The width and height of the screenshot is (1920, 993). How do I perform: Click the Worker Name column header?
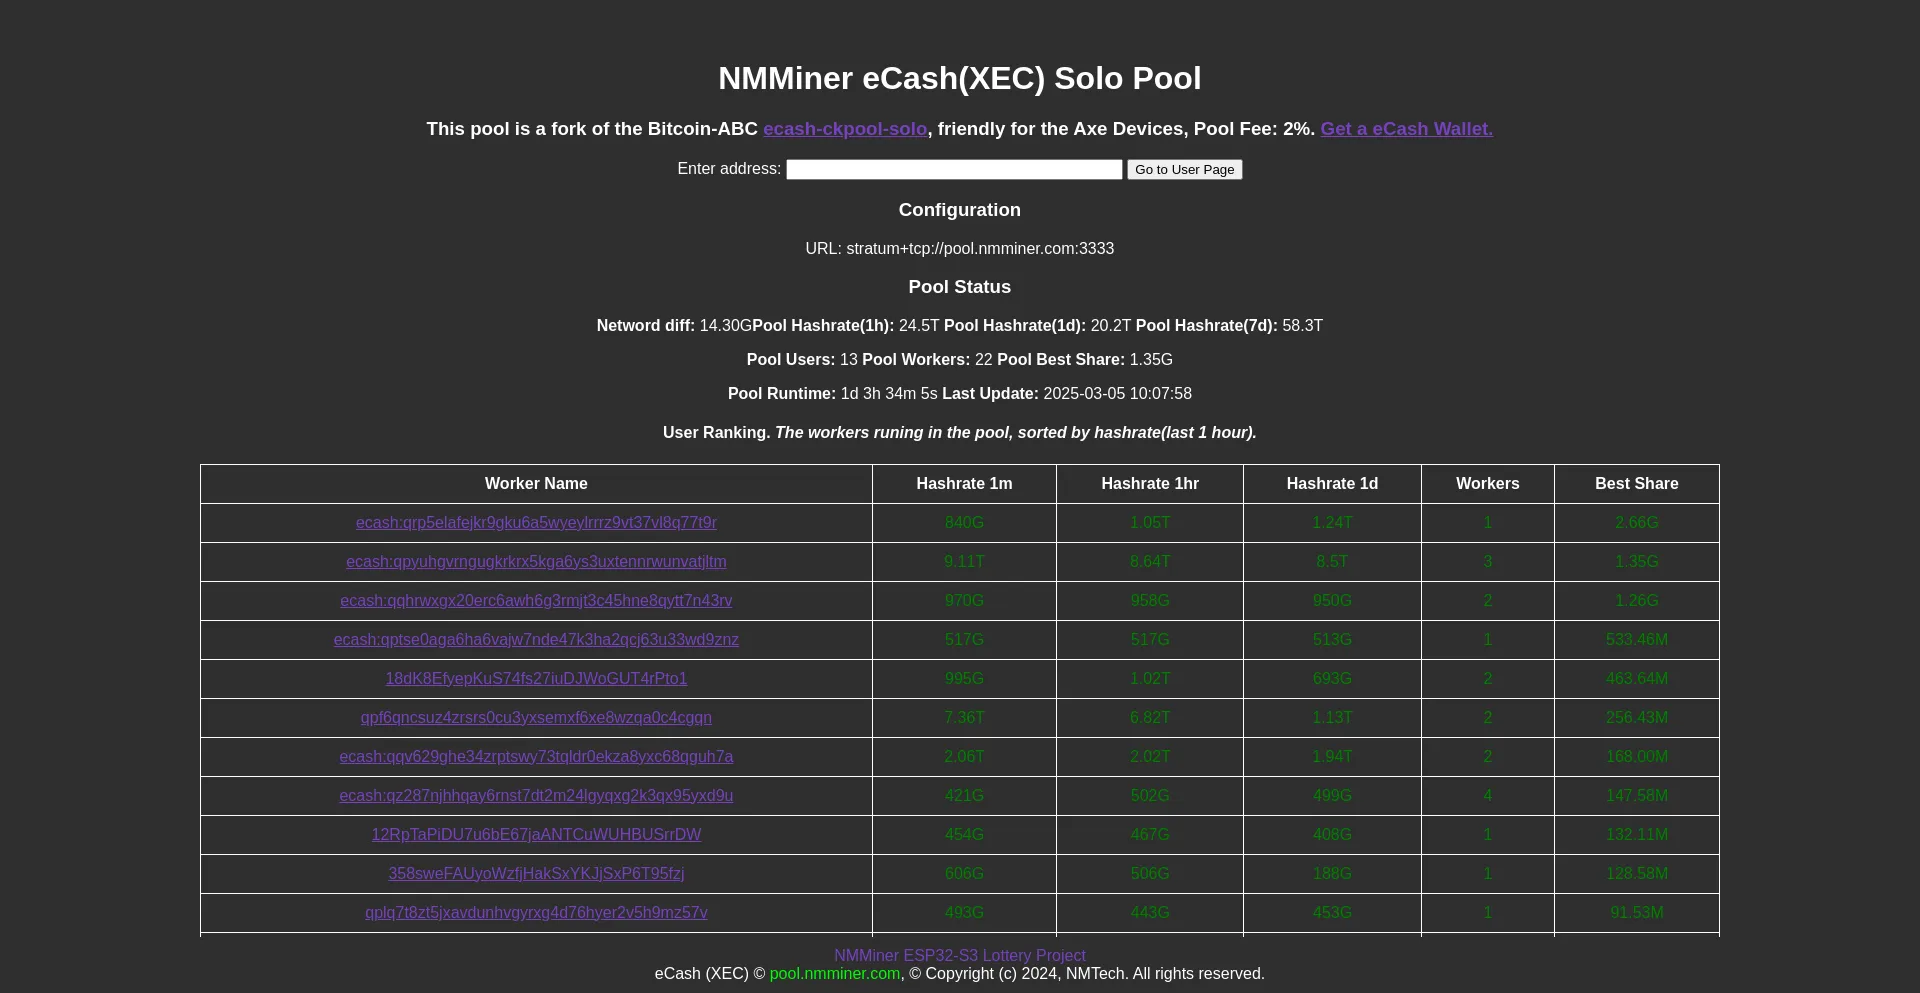[536, 484]
